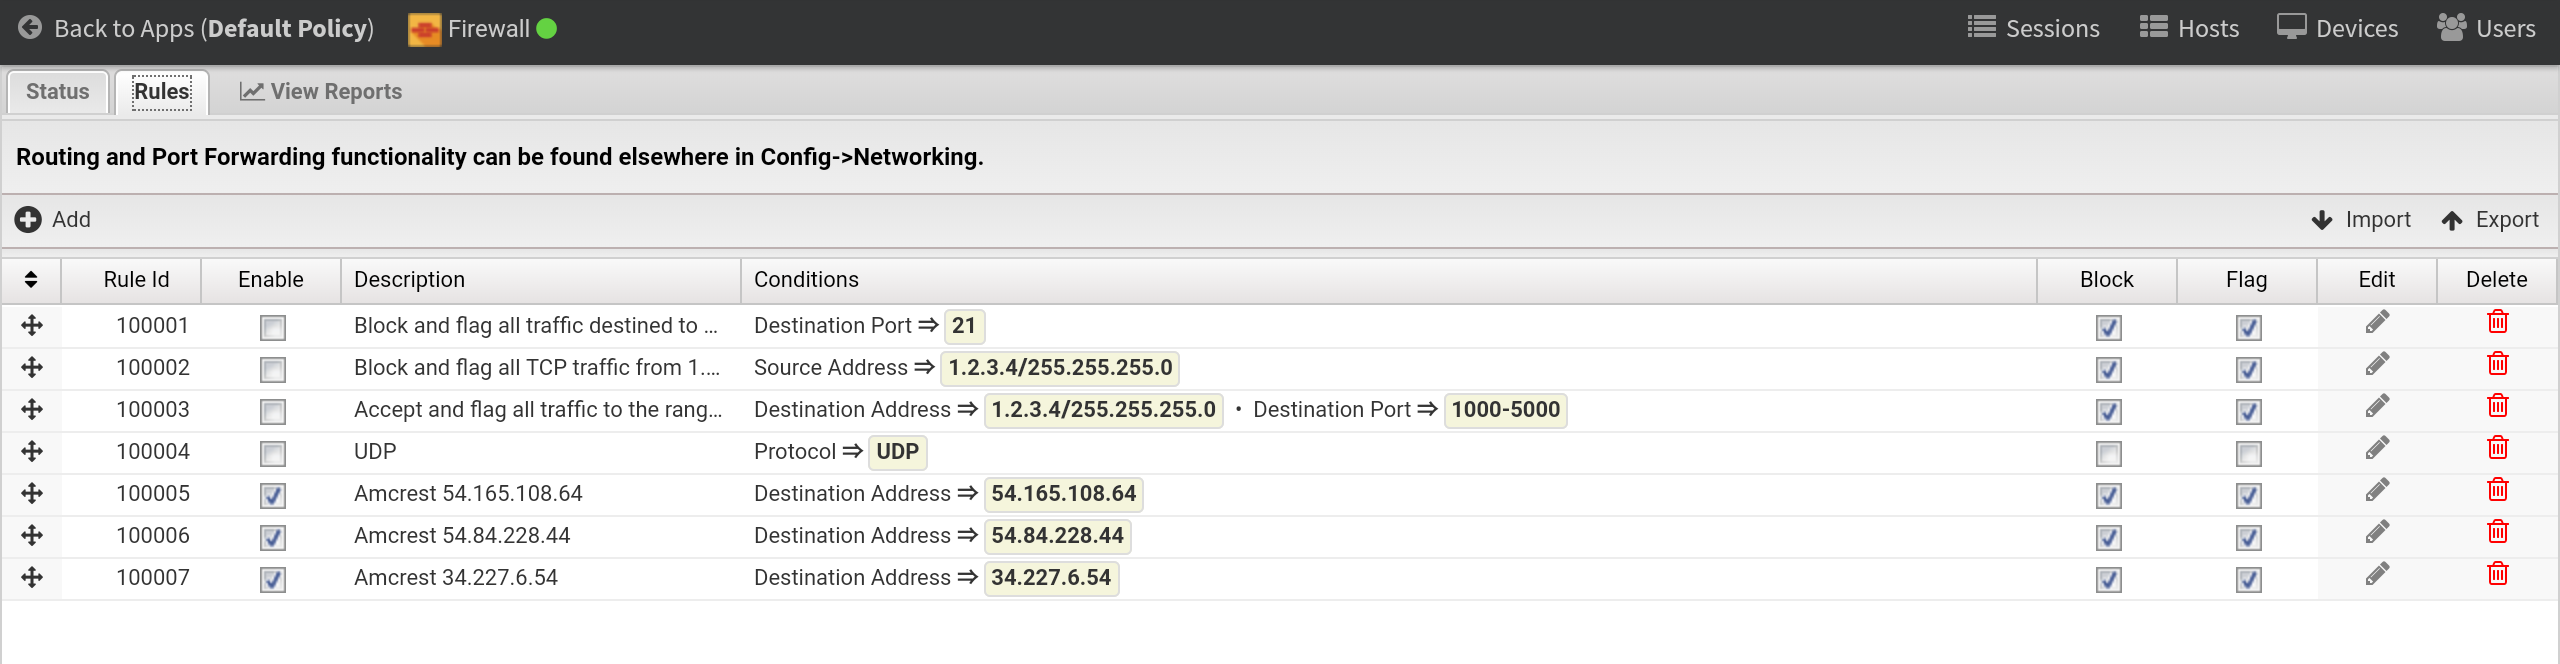Open the View Reports tab

click(x=321, y=92)
